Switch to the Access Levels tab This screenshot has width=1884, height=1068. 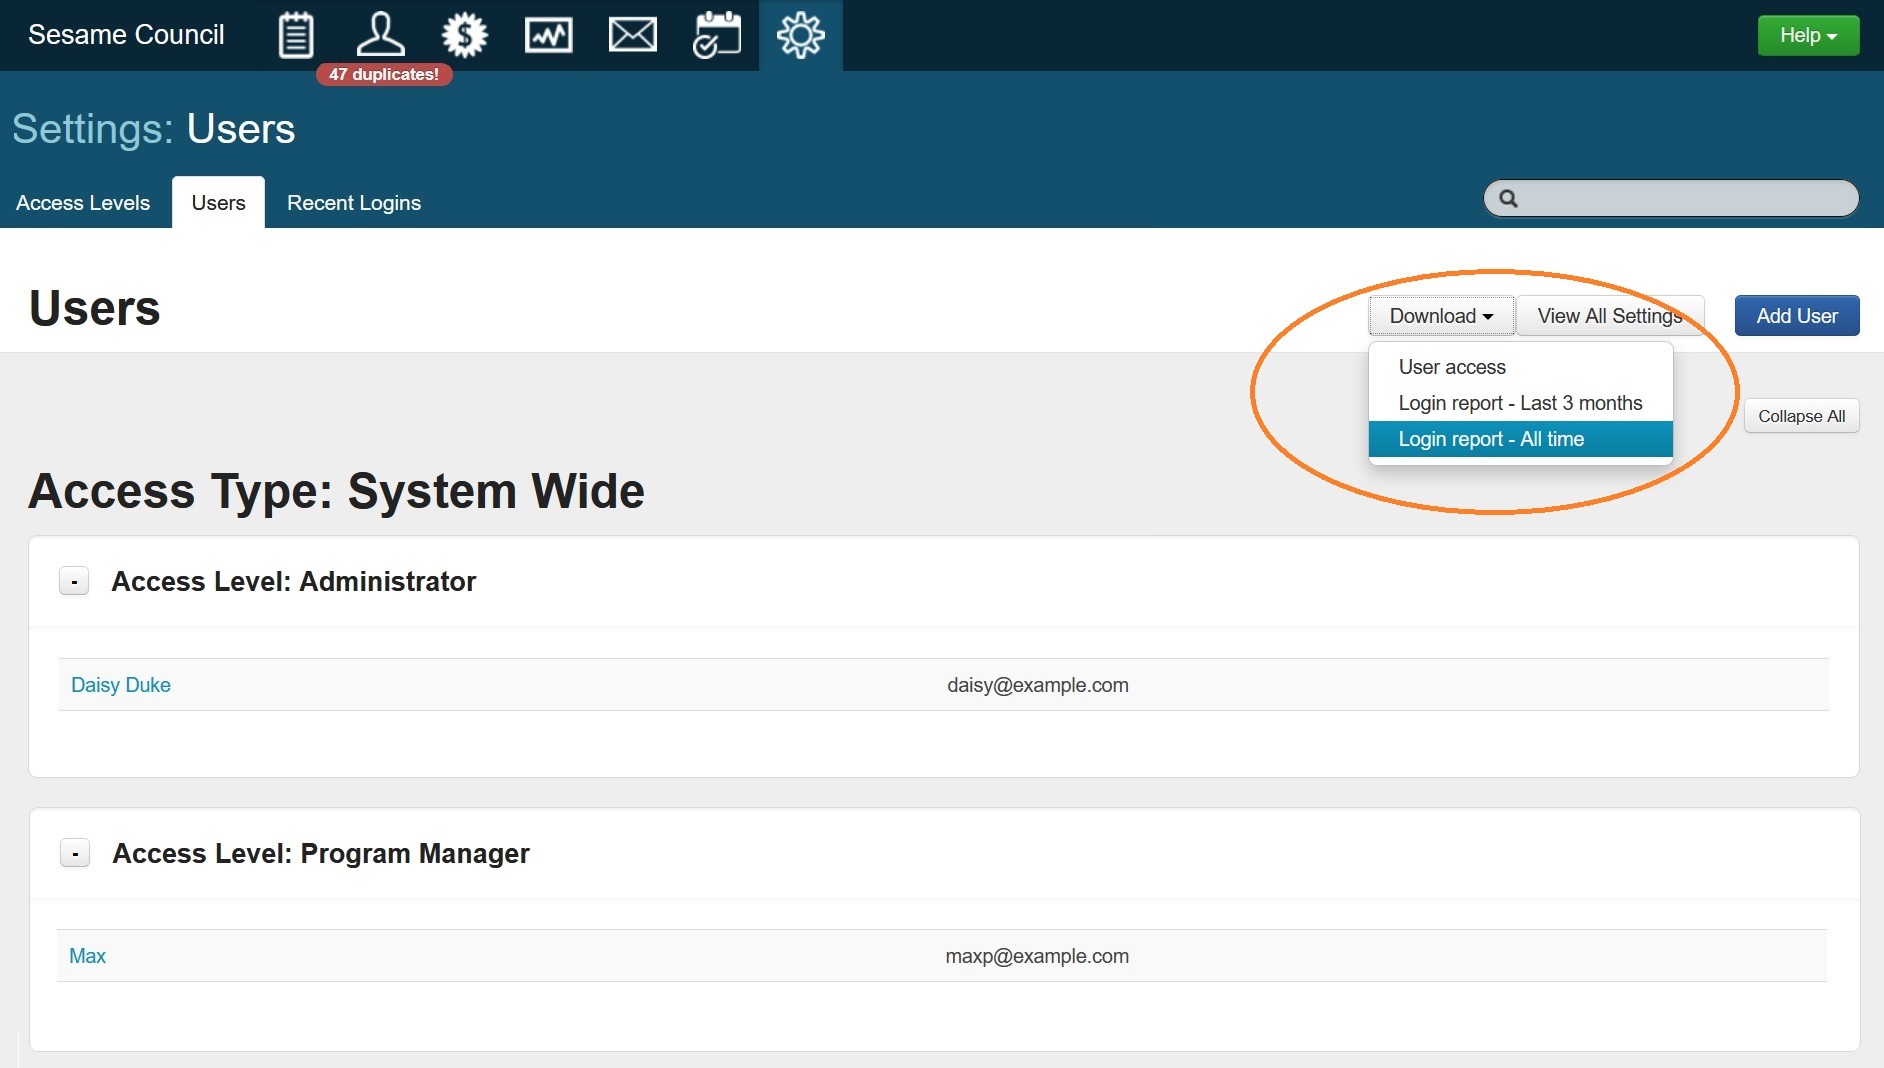[83, 203]
